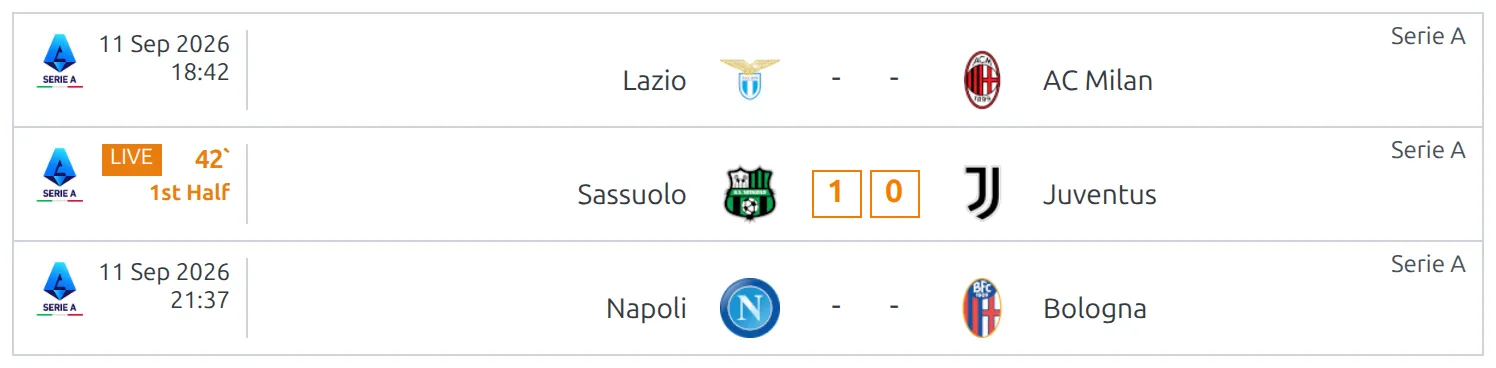Open the Sassuolo team crest
1496x368 pixels.
coord(749,194)
